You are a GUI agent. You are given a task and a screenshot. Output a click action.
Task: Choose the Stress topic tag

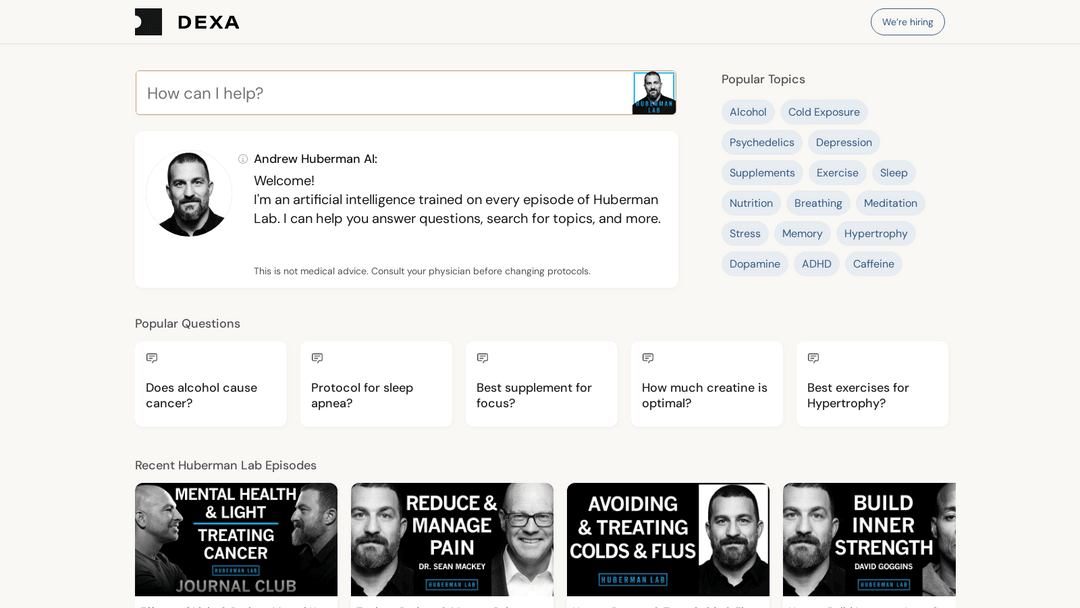click(x=745, y=233)
